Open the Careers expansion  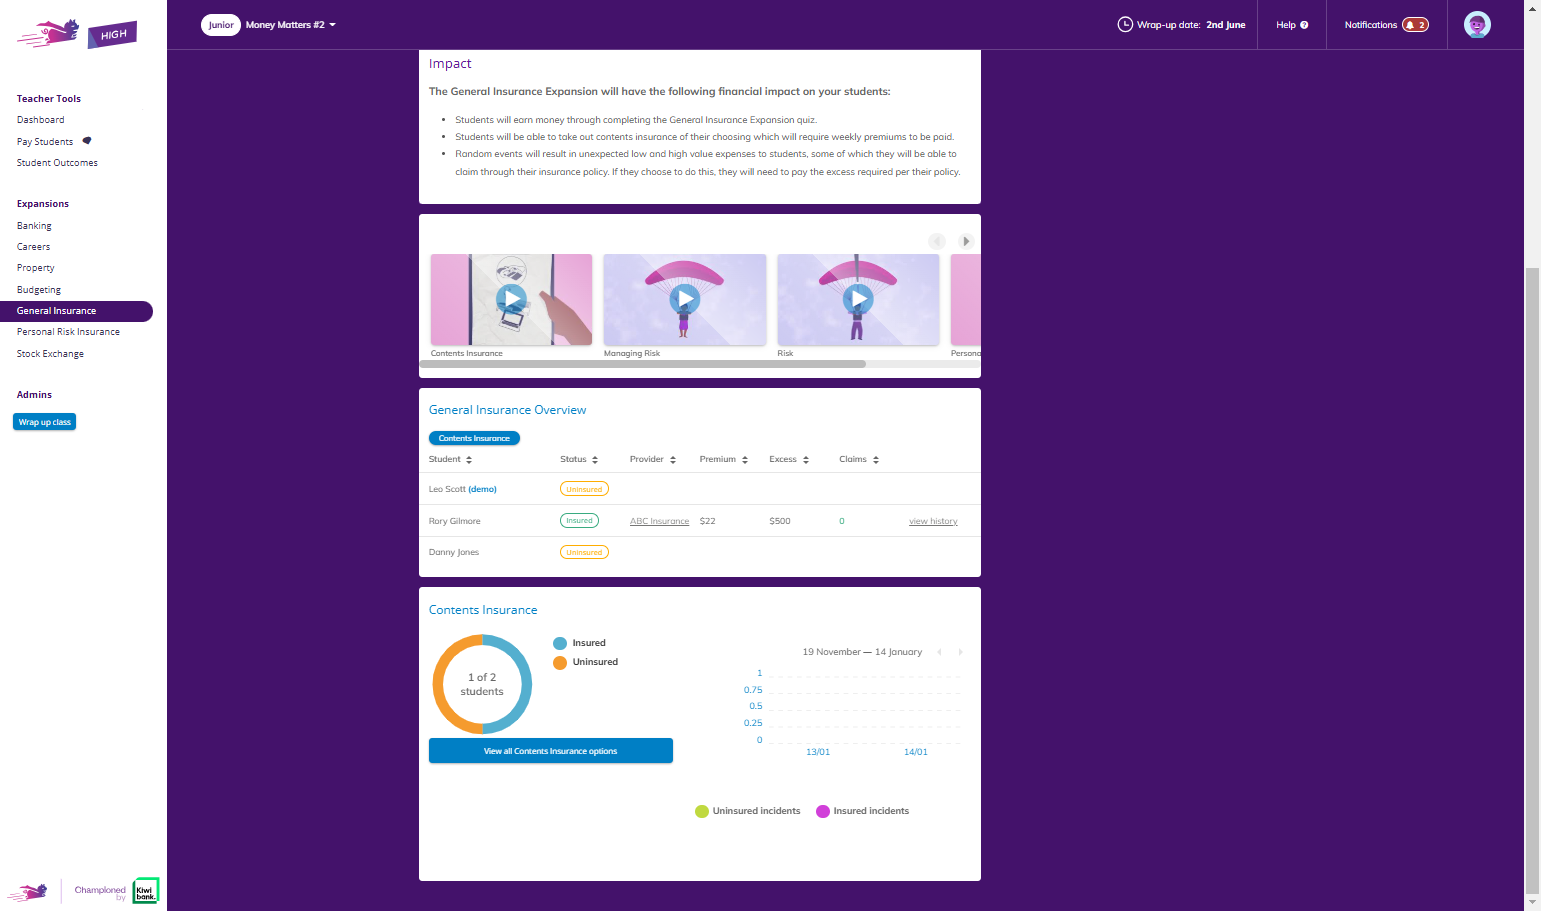coord(33,247)
